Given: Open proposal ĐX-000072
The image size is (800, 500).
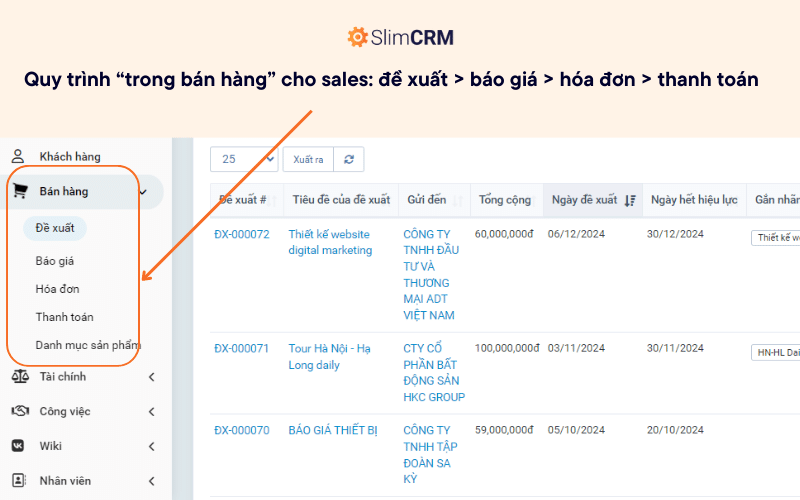Looking at the screenshot, I should [242, 234].
